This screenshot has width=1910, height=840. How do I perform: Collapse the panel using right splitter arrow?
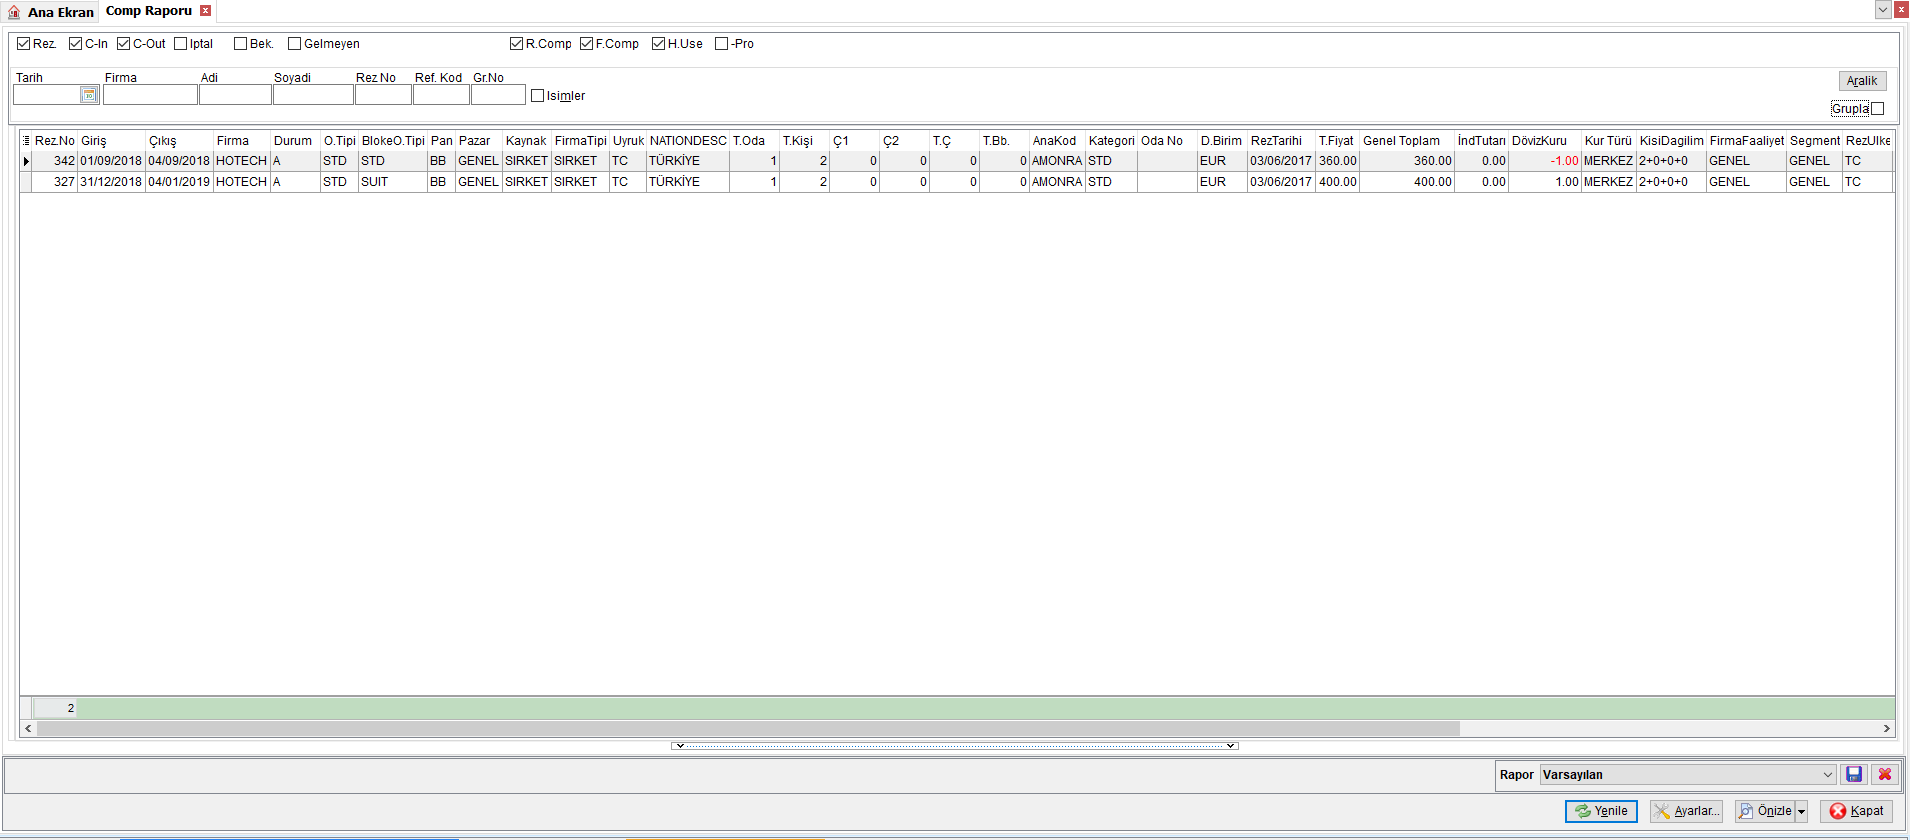coord(1231,746)
